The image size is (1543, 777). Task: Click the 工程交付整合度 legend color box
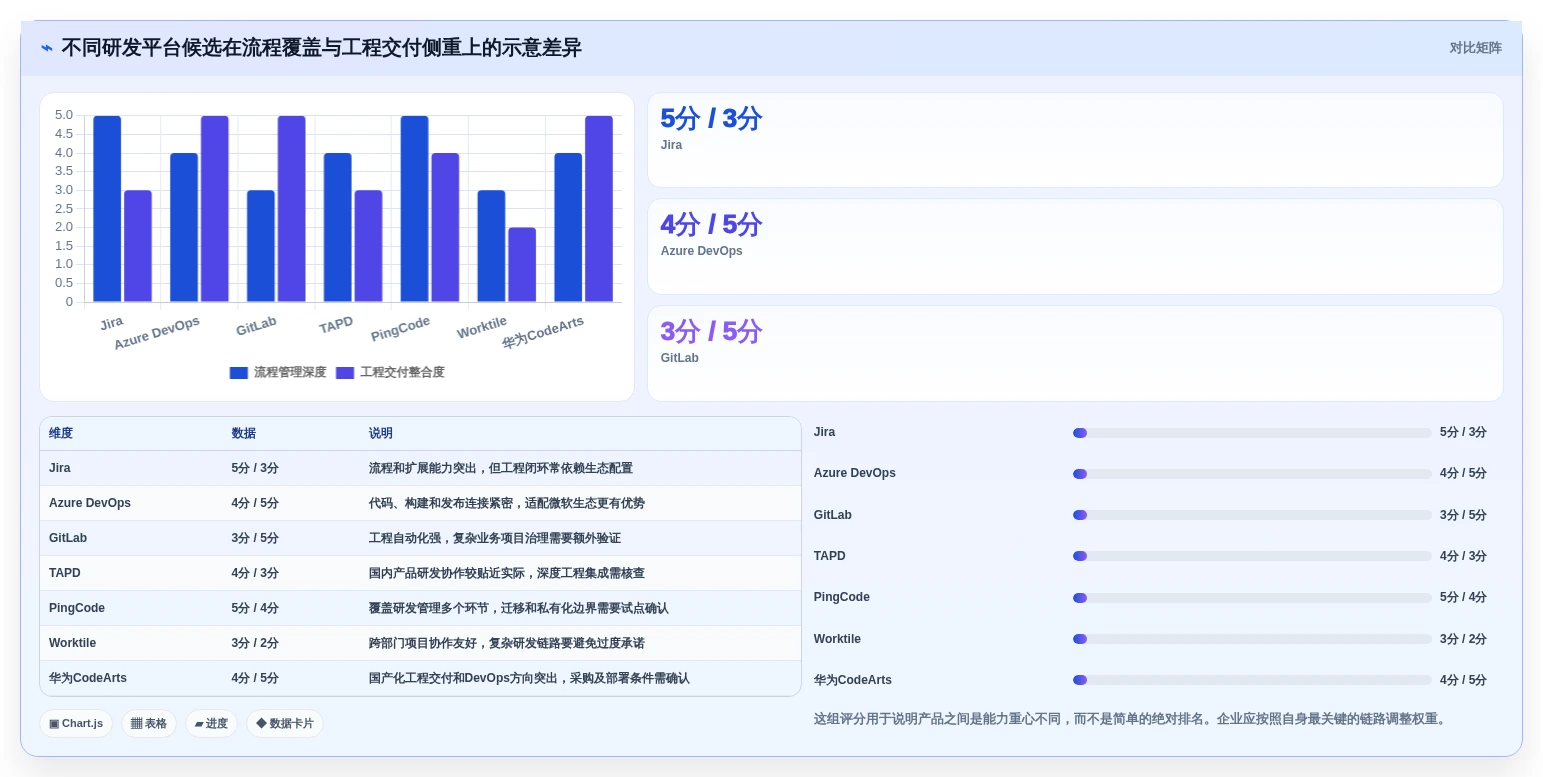(x=345, y=373)
